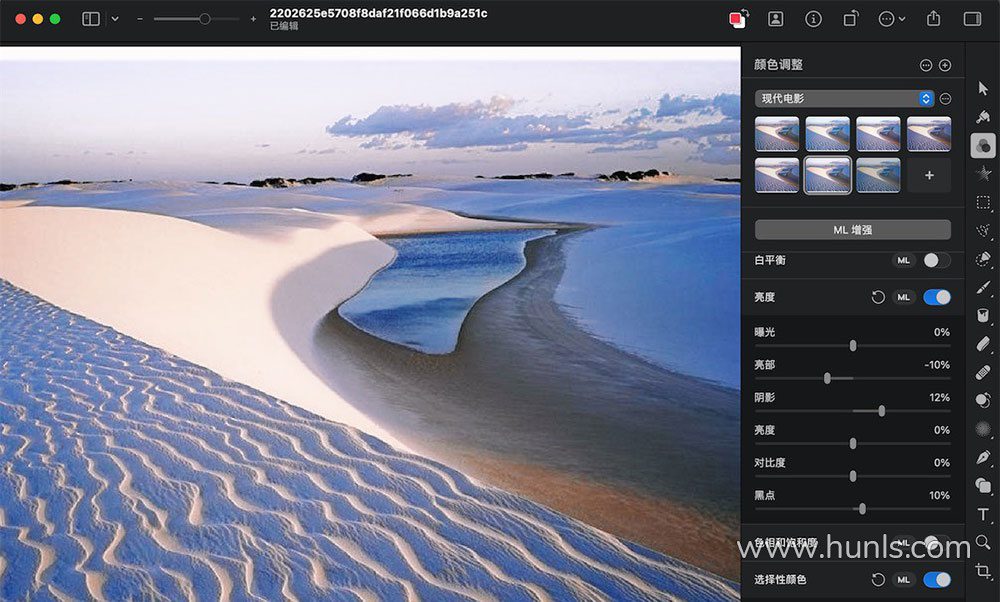Open the Effects star tool
Image resolution: width=1000 pixels, height=602 pixels.
click(x=983, y=173)
